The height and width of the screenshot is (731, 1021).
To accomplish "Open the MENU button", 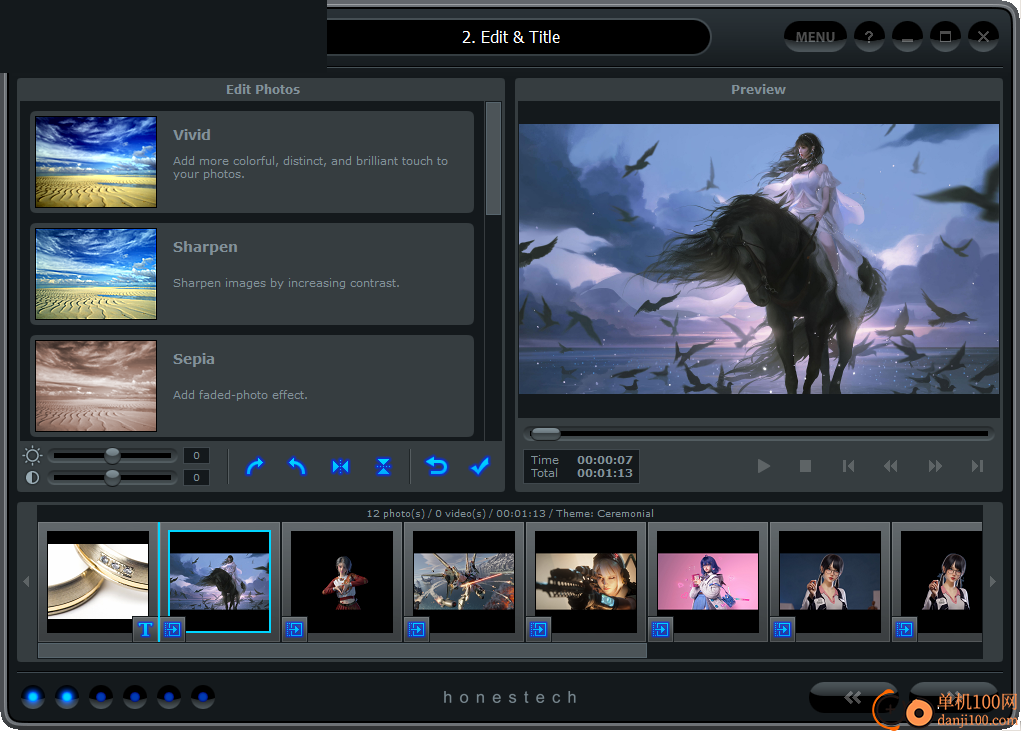I will pyautogui.click(x=815, y=36).
